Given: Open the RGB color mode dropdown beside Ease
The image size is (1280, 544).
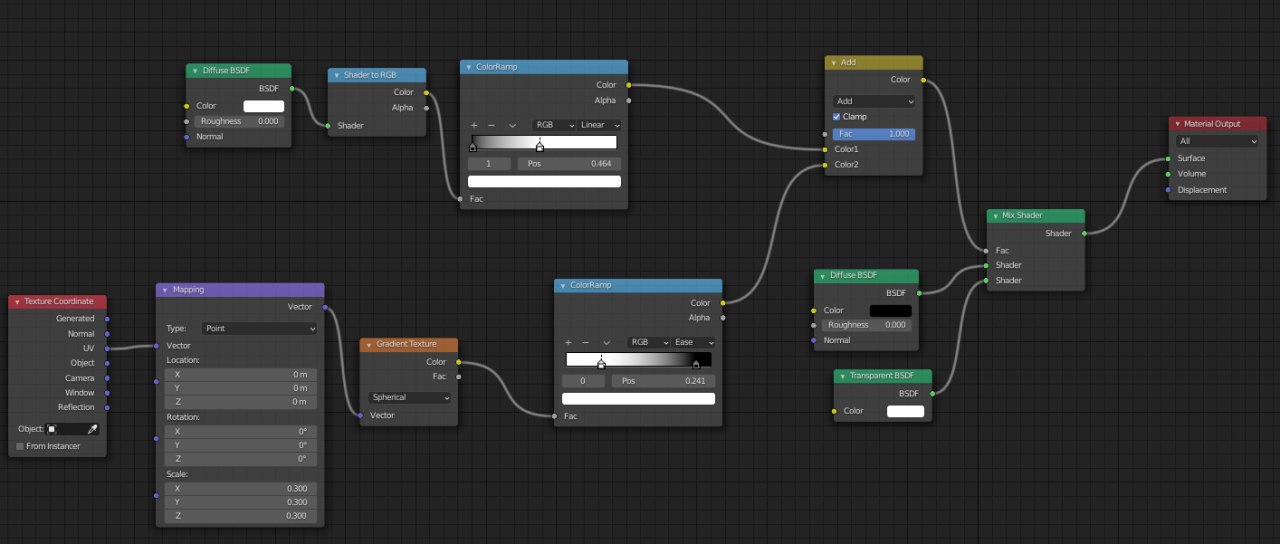Looking at the screenshot, I should tap(649, 342).
